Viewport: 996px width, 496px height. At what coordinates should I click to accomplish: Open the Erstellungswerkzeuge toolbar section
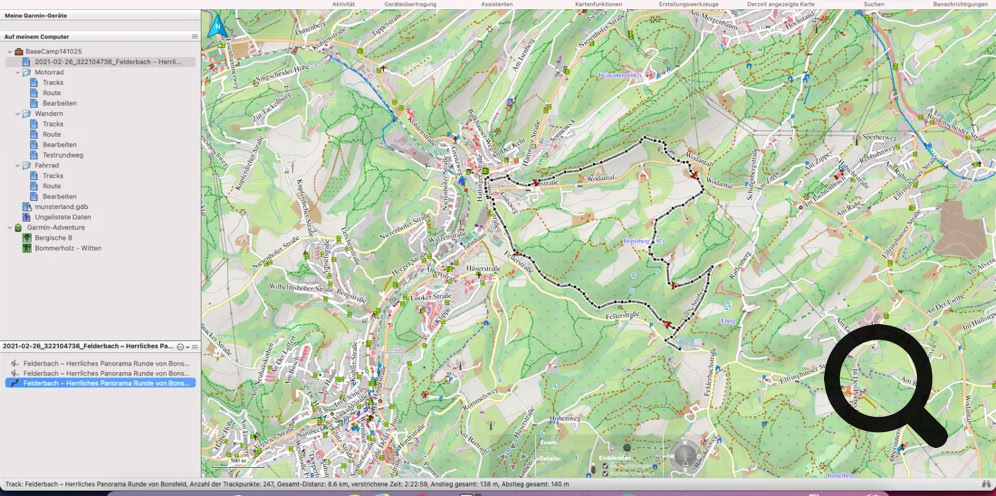tap(688, 4)
